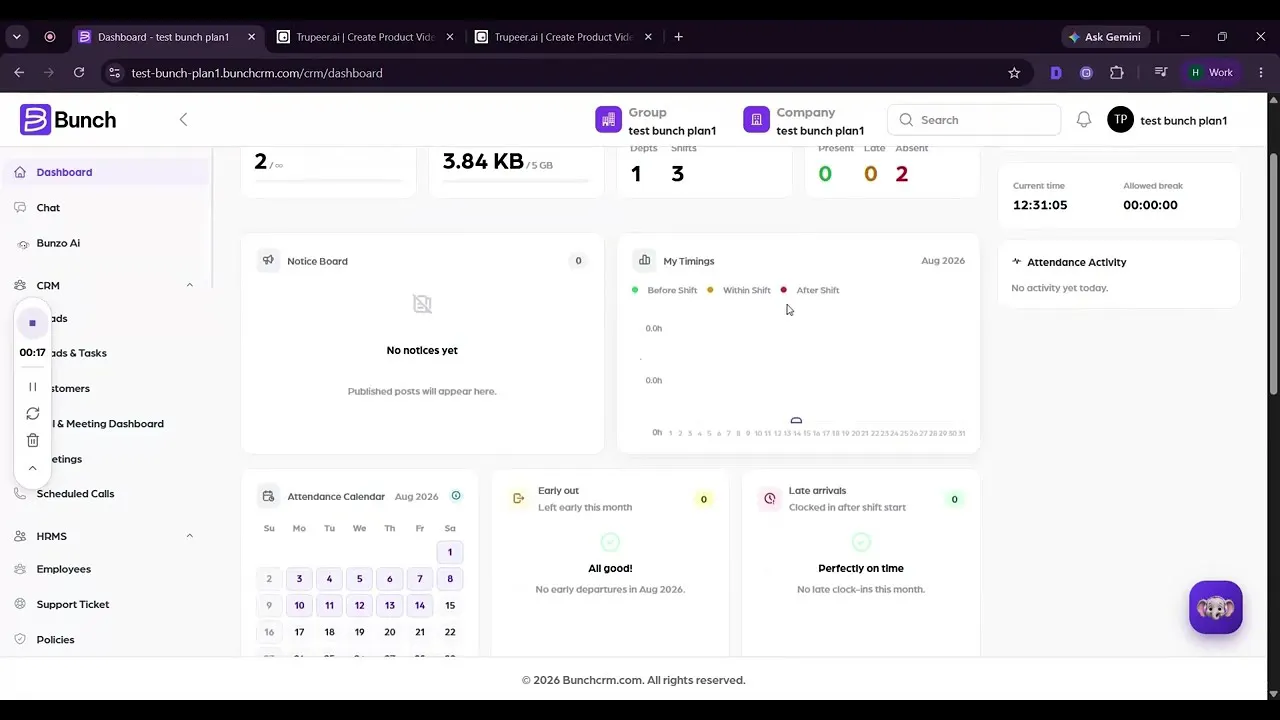Viewport: 1280px width, 720px height.
Task: Collapse the sidebar with the left chevron
Action: pos(183,120)
